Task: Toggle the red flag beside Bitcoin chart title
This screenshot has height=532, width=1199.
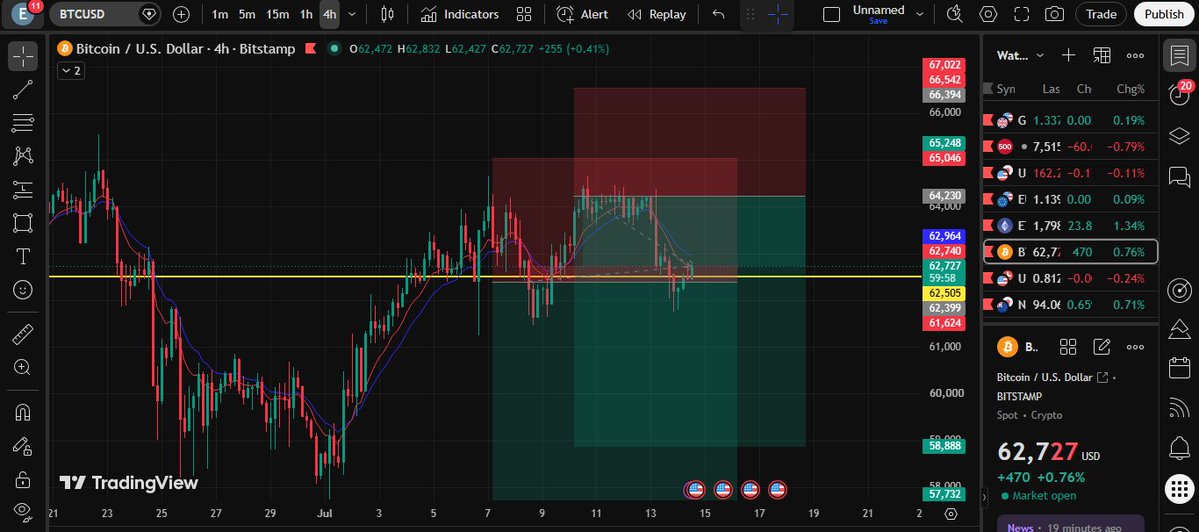Action: click(310, 49)
